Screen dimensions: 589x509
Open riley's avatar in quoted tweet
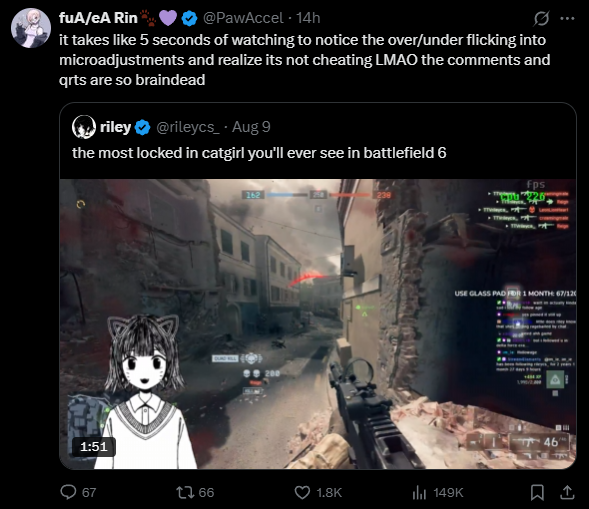(x=84, y=127)
